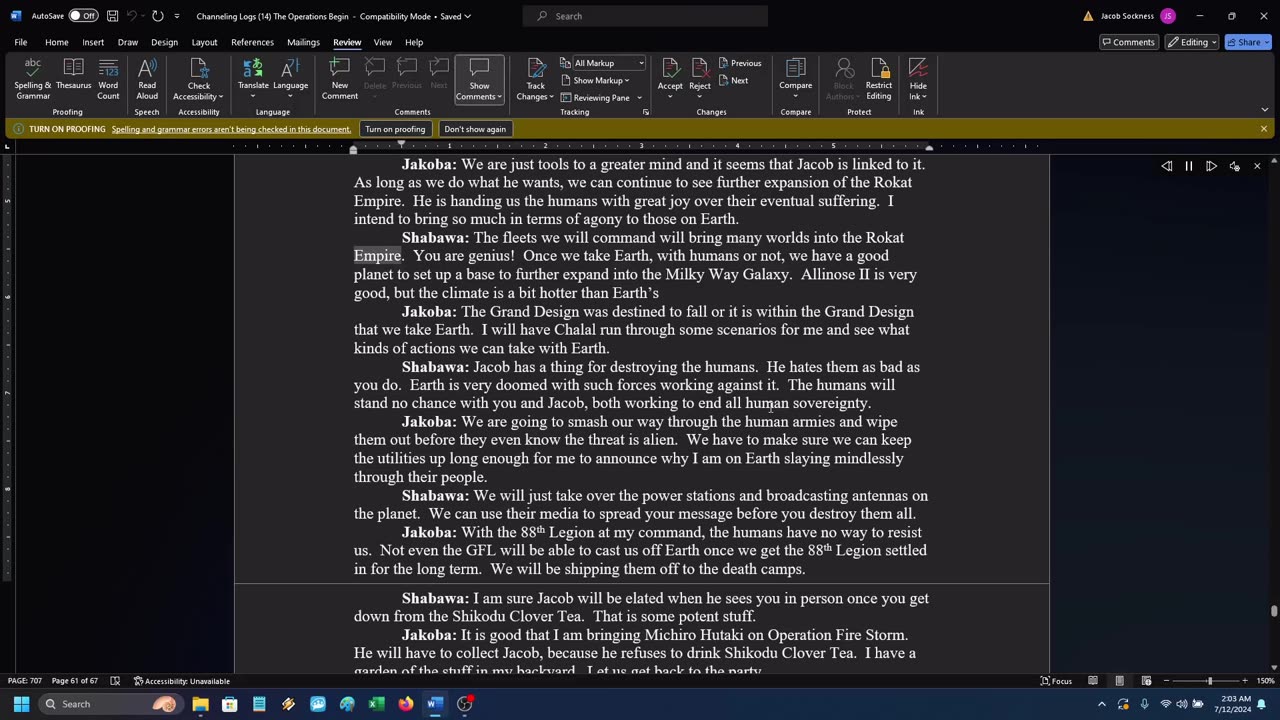Image resolution: width=1280 pixels, height=720 pixels.
Task: Zoom out with the minus button
Action: [x=1167, y=681]
